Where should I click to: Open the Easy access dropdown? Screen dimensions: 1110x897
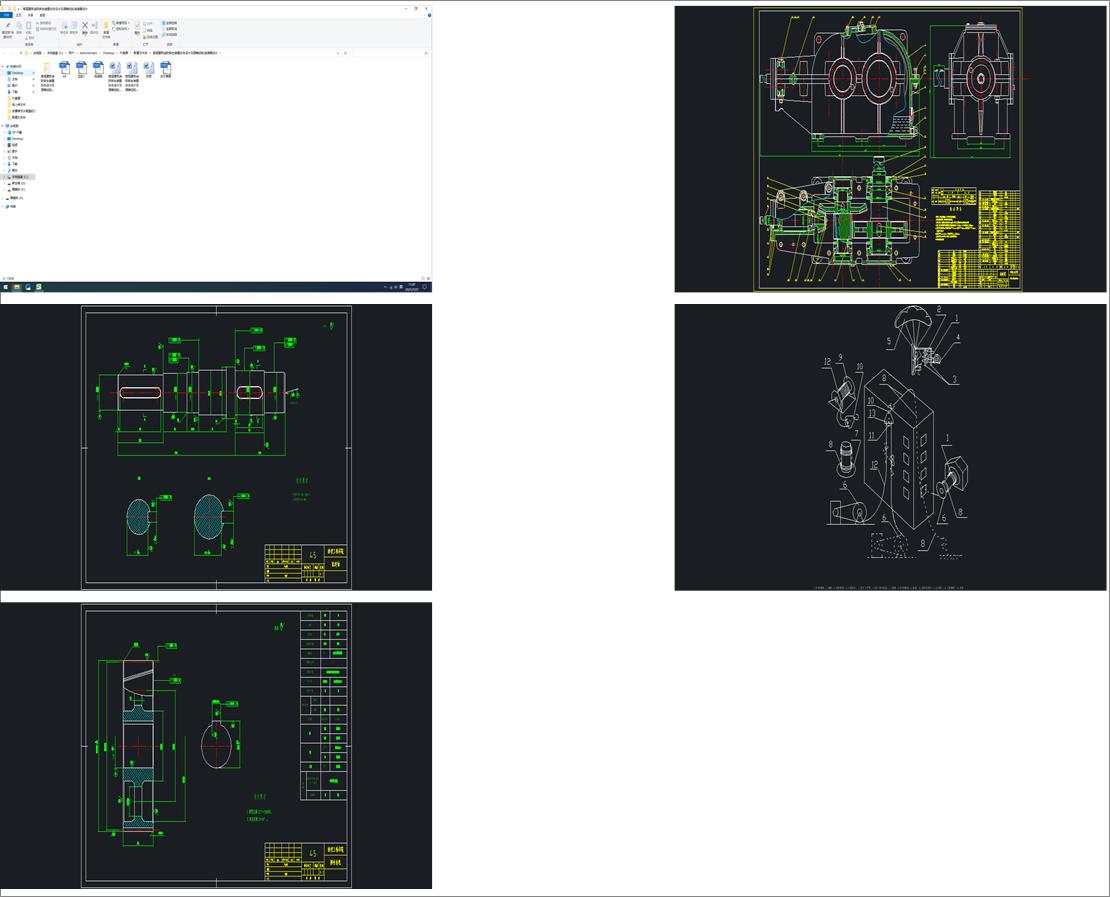120,29
